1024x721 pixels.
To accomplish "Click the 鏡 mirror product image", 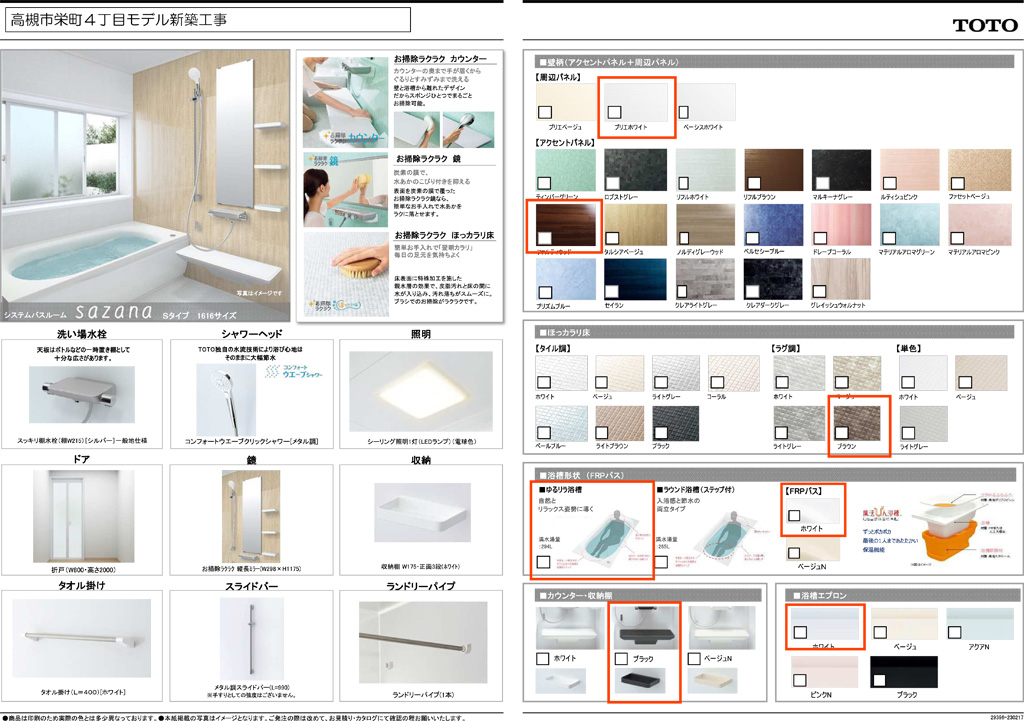I will [x=251, y=516].
